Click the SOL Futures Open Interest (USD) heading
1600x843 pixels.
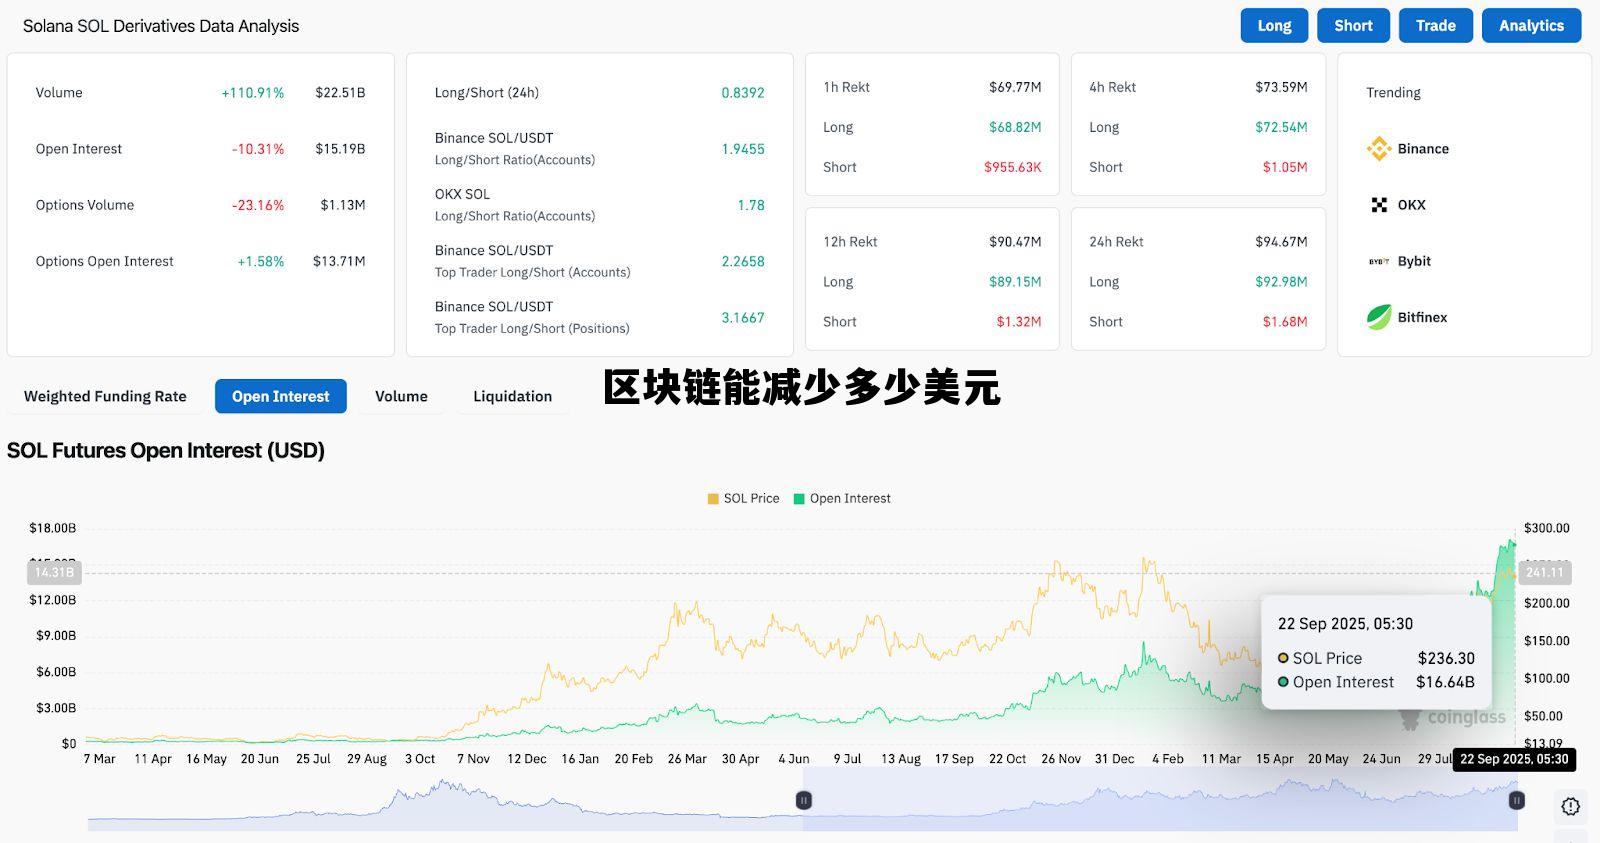point(166,451)
